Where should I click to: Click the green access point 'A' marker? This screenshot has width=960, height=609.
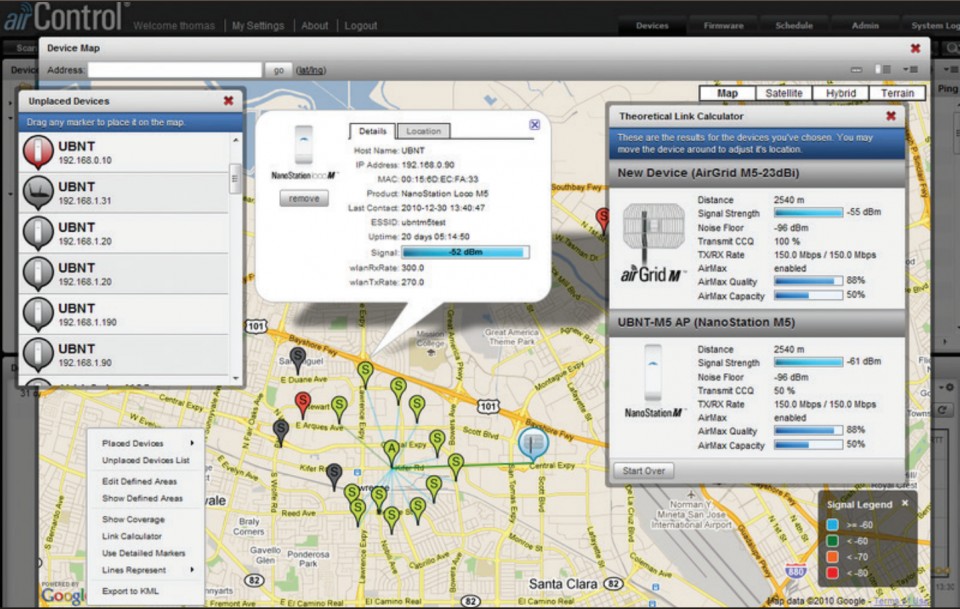392,450
